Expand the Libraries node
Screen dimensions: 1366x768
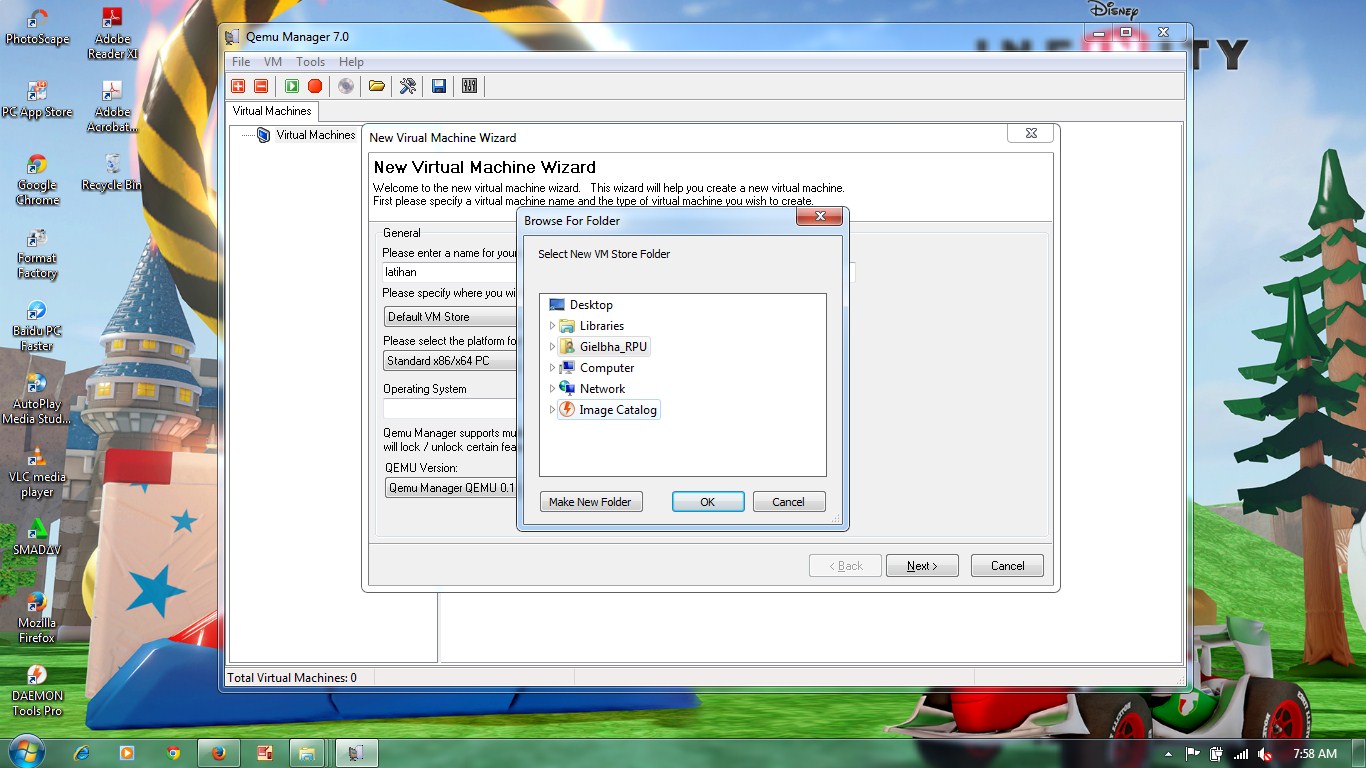(552, 326)
